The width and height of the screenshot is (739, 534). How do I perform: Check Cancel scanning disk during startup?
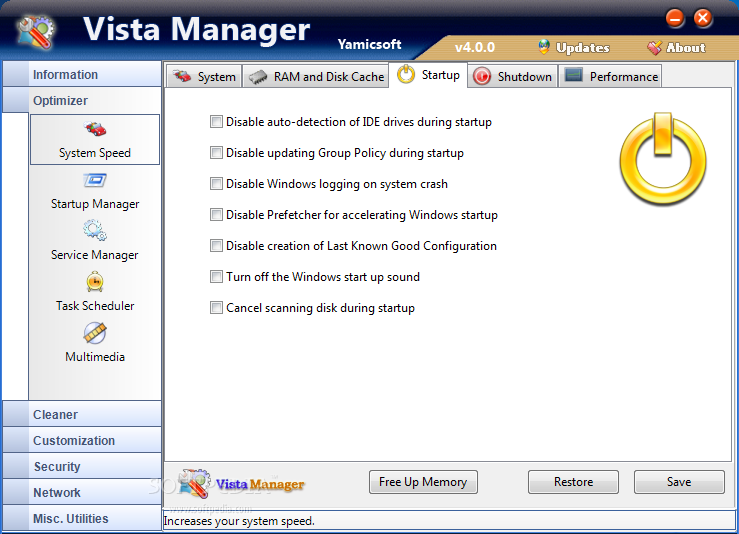point(216,308)
